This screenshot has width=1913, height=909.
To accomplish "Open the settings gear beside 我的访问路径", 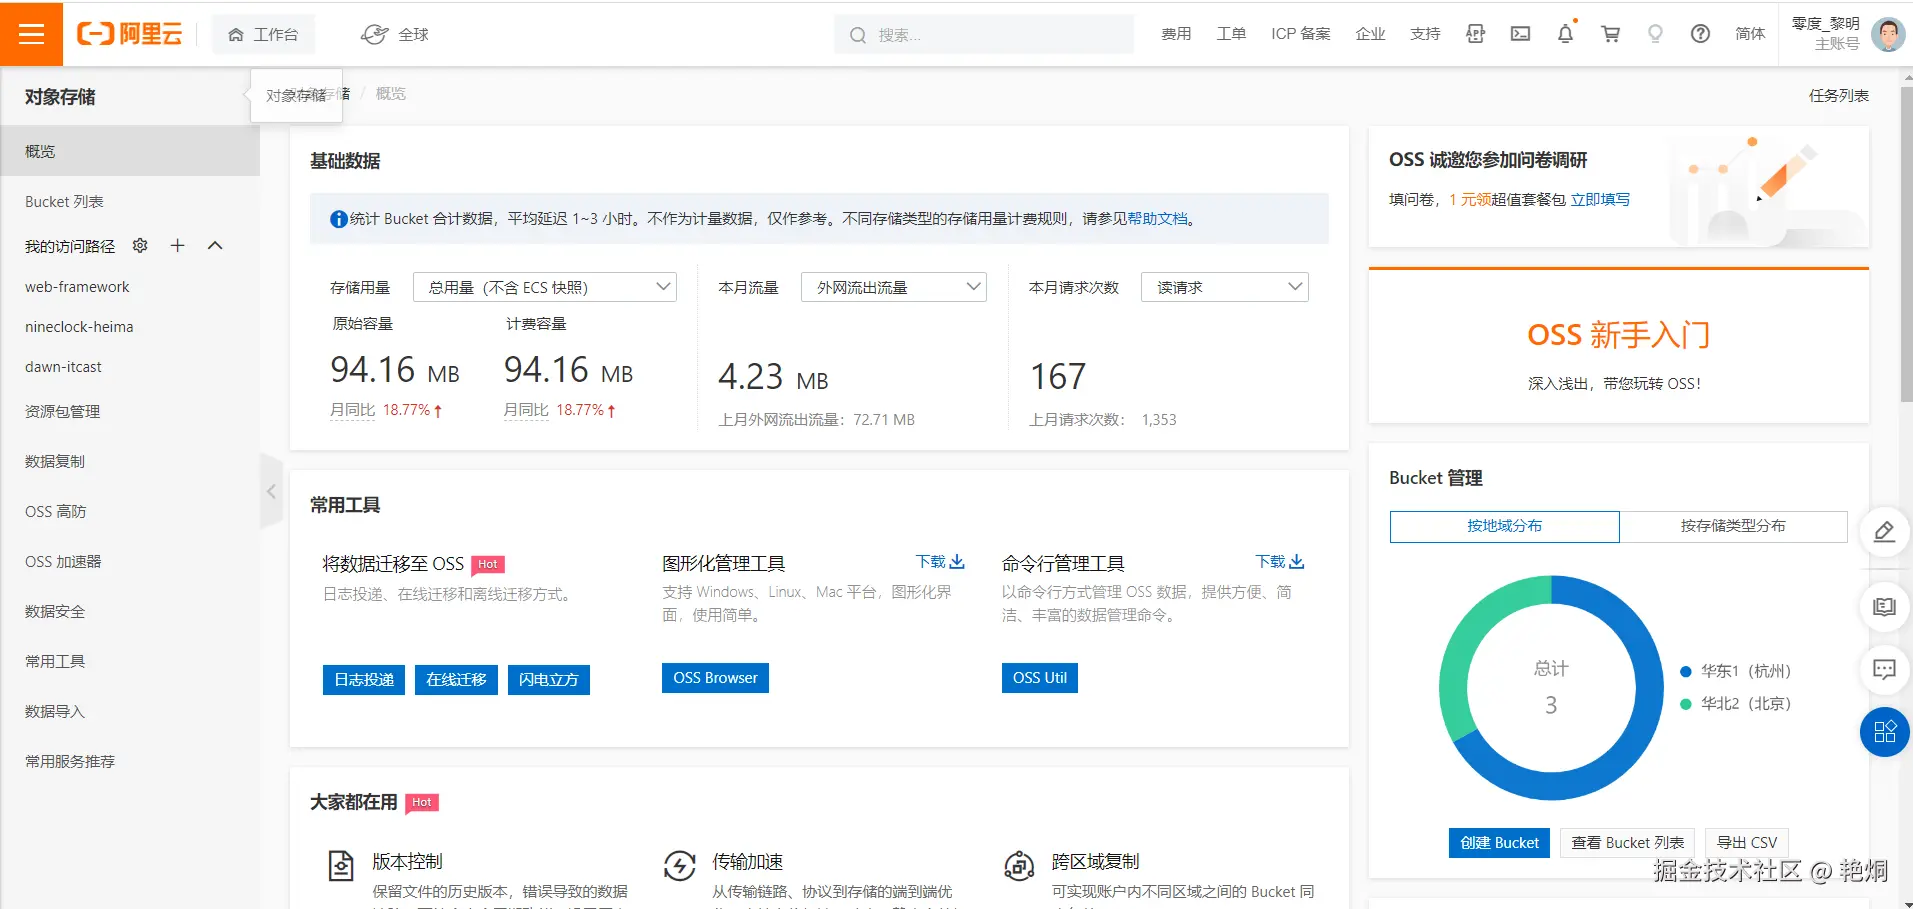I will 140,245.
